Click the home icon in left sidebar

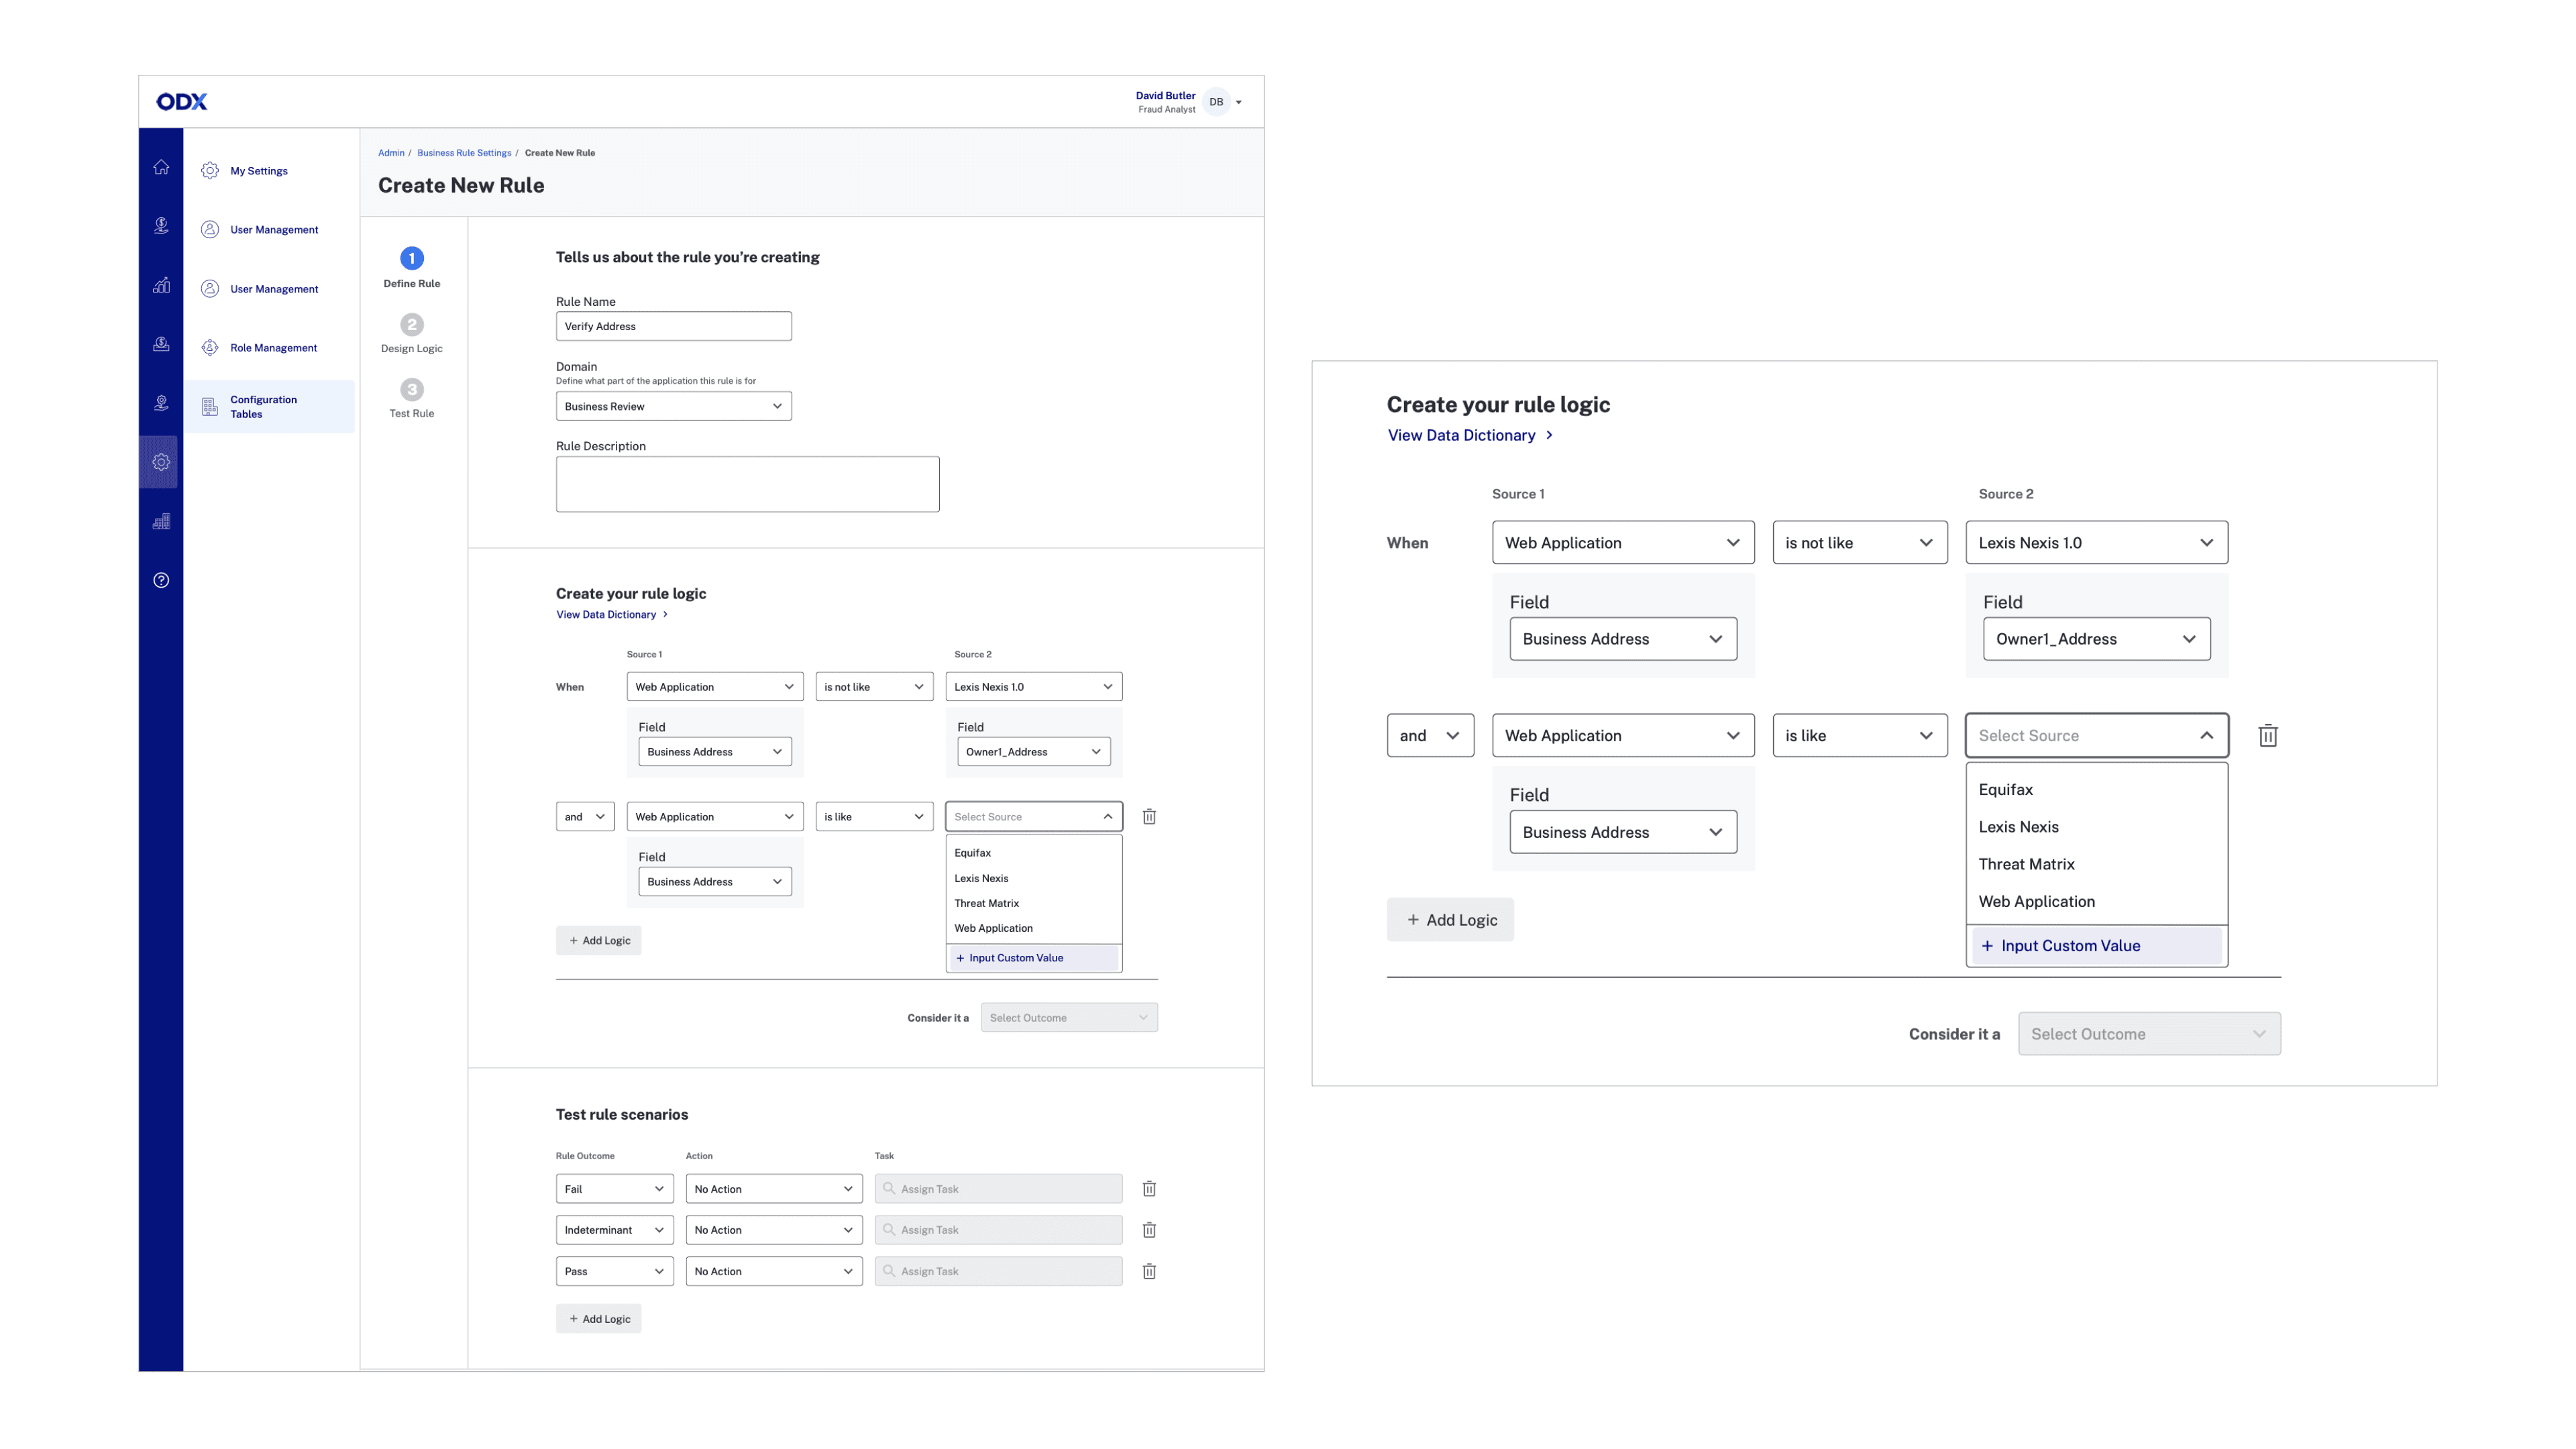161,167
